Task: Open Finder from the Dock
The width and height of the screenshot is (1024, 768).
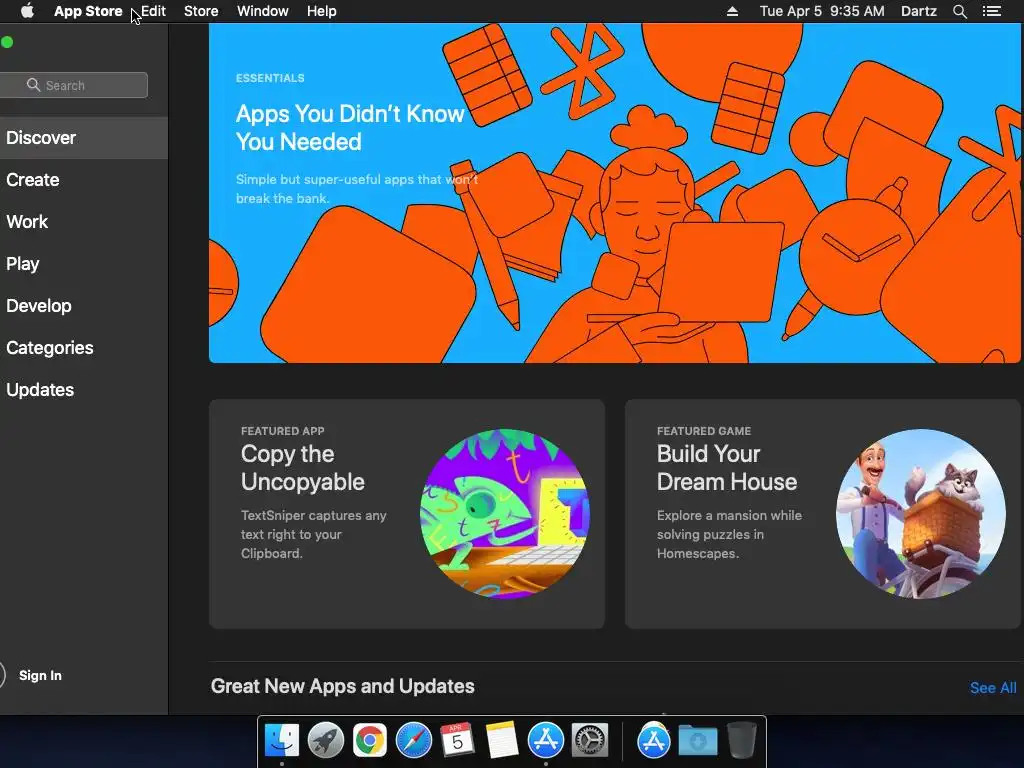Action: pyautogui.click(x=282, y=741)
